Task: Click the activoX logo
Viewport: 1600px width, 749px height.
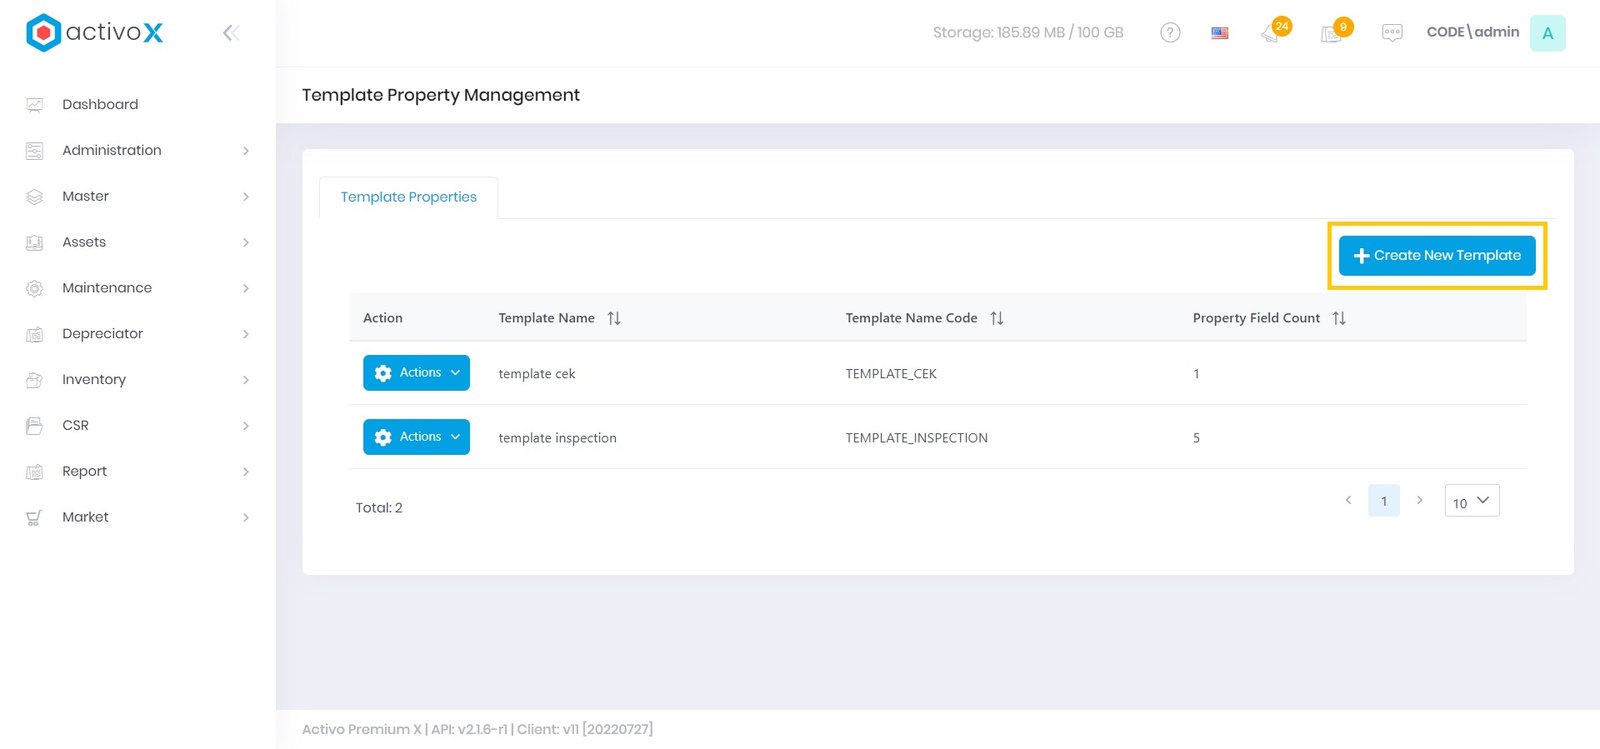Action: [95, 33]
